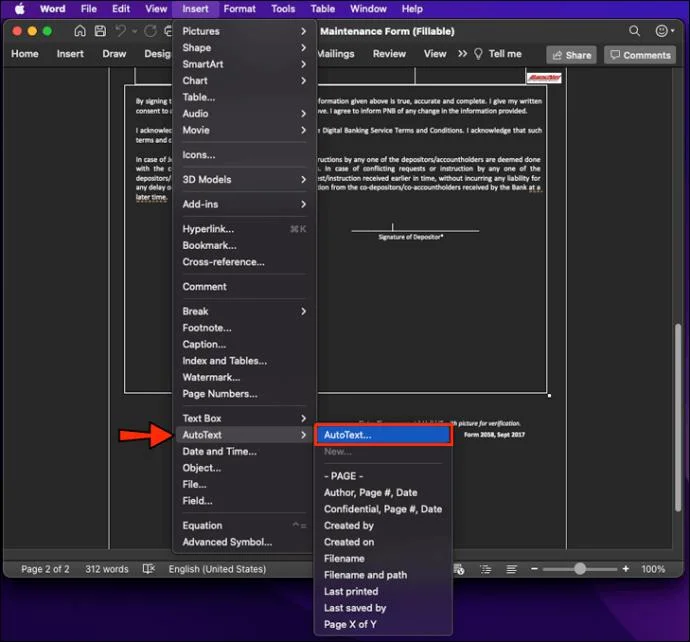Image resolution: width=690 pixels, height=642 pixels.
Task: Expand the Chart submenu
Action: 244,81
